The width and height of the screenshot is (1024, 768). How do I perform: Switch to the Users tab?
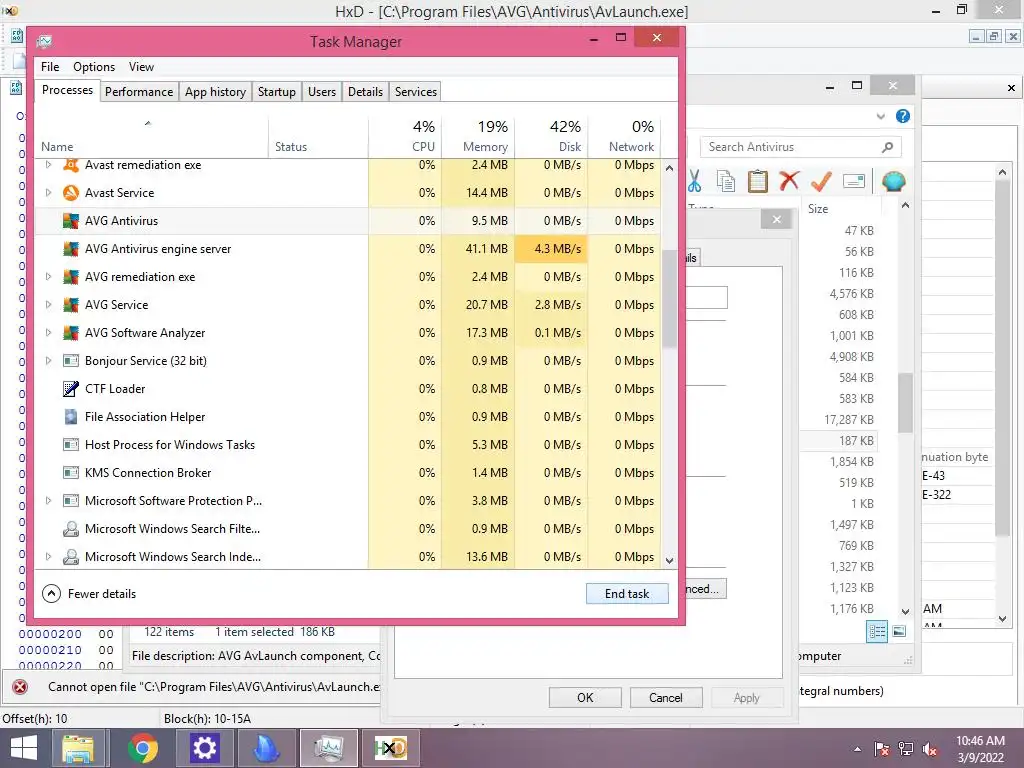tap(322, 91)
